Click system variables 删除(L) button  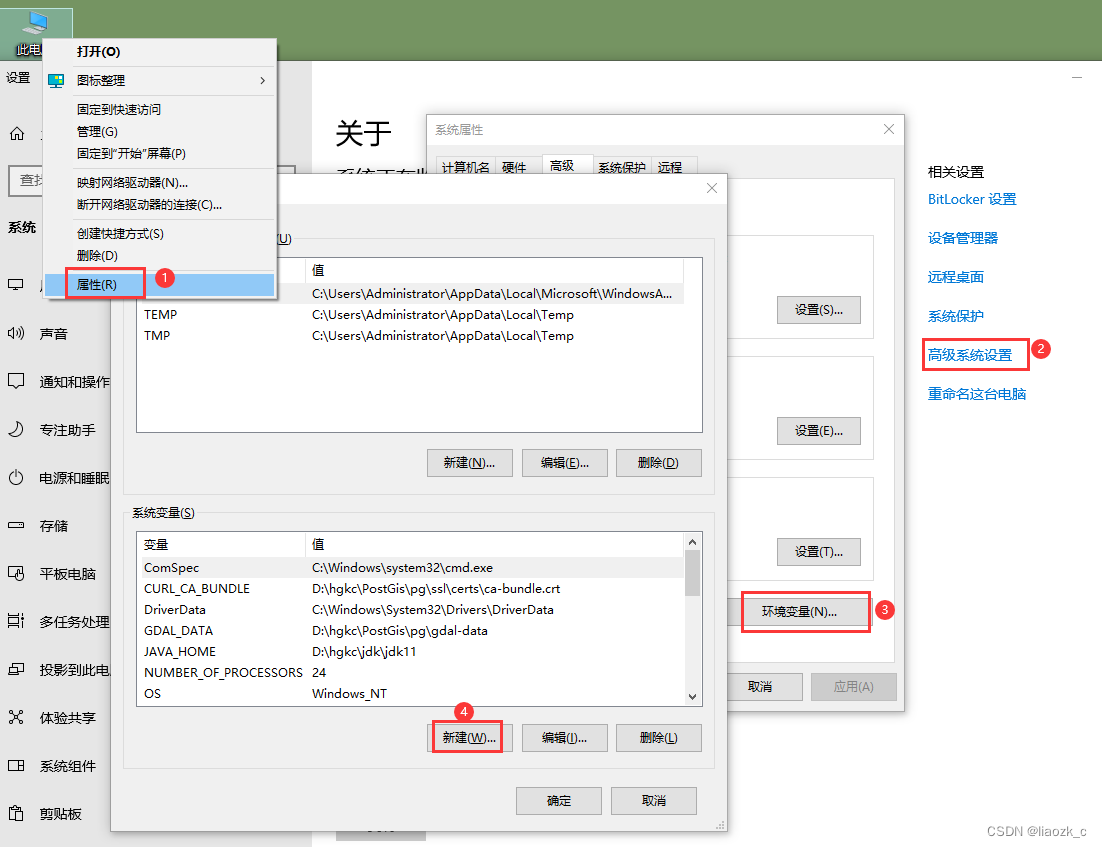click(x=659, y=738)
